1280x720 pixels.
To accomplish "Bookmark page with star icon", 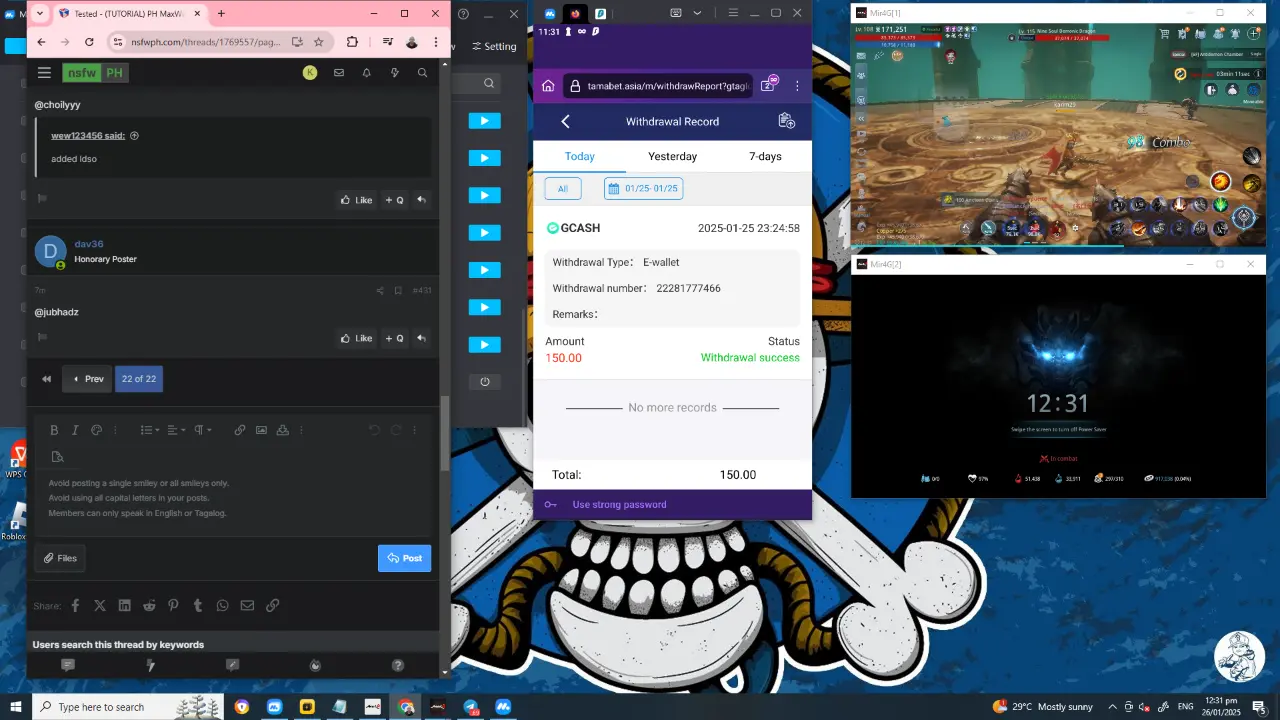I will [319, 42].
